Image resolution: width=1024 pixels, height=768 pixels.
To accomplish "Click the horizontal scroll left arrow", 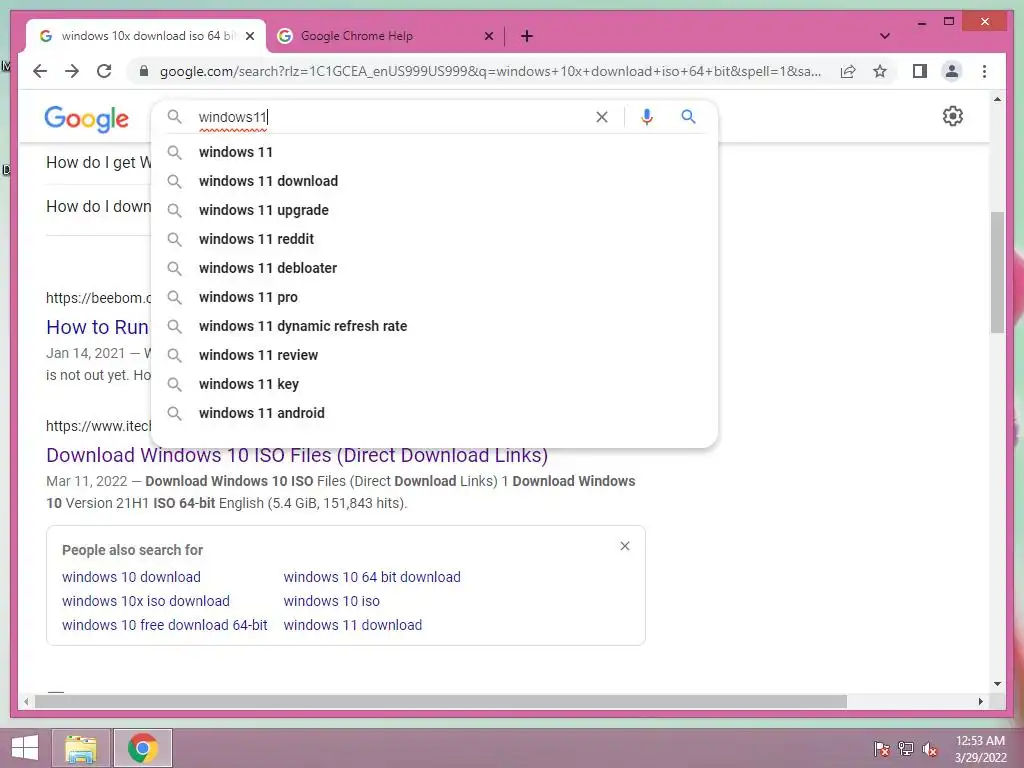I will coord(26,701).
